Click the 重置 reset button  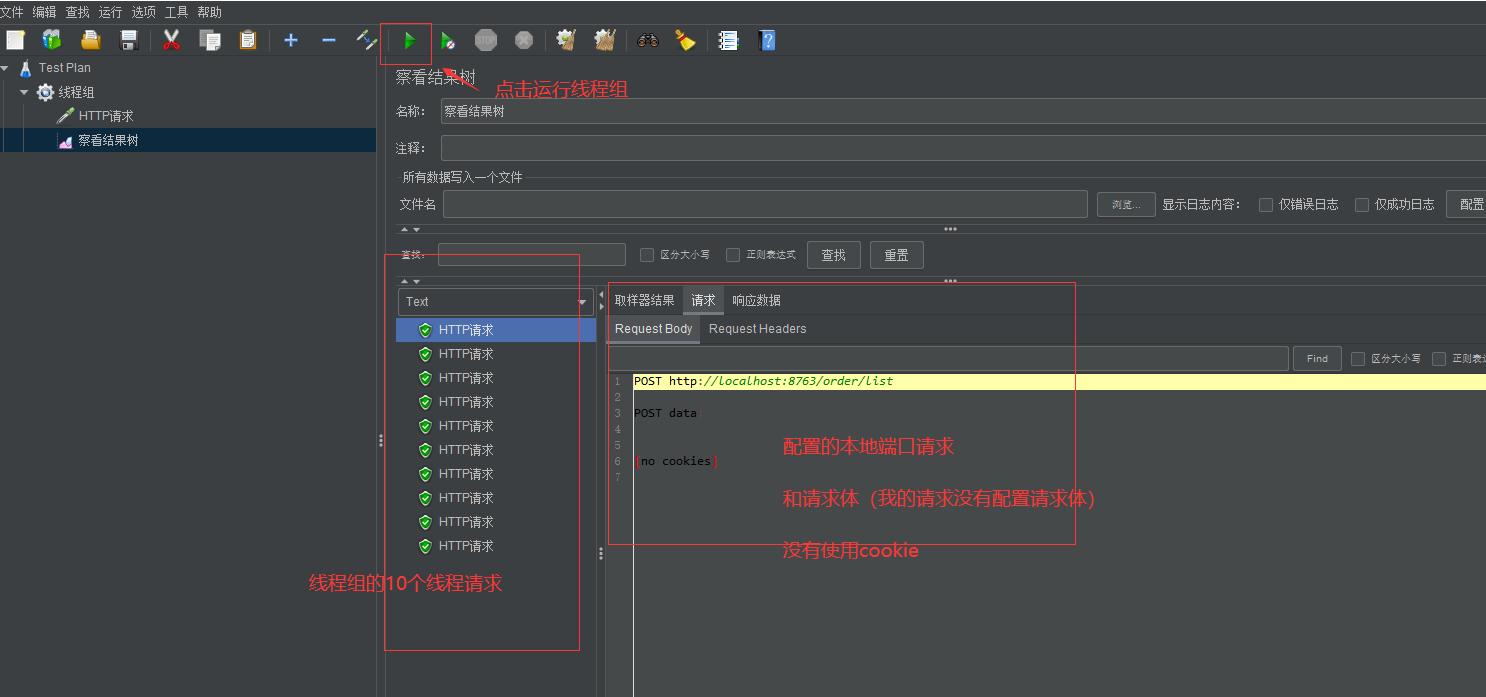pos(896,255)
